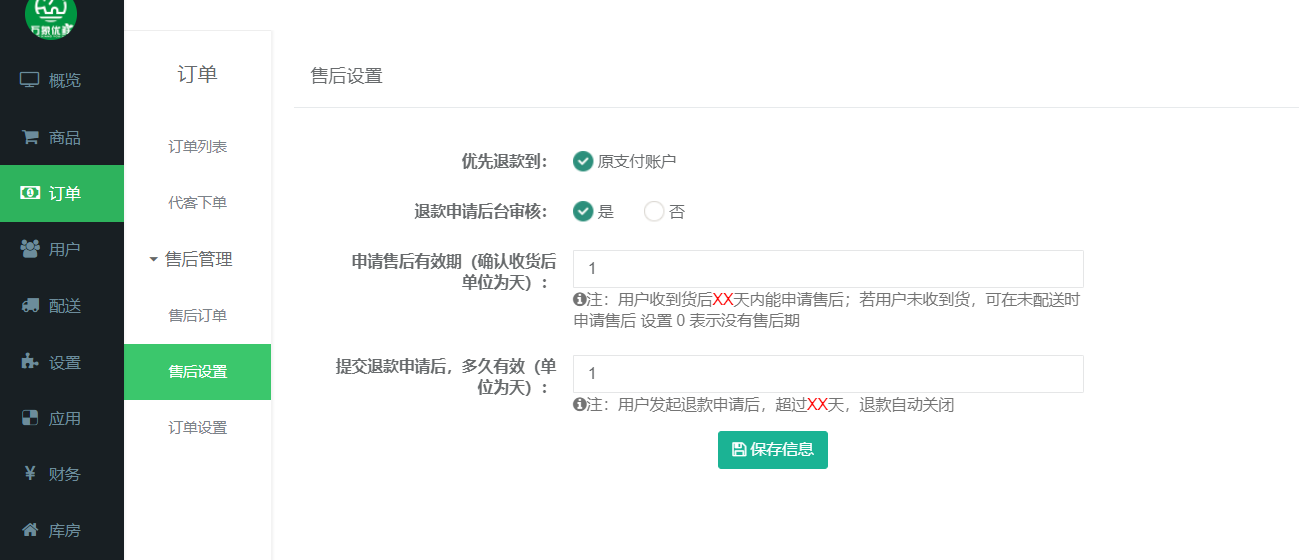Select 原支付账户 refund option

coord(583,161)
